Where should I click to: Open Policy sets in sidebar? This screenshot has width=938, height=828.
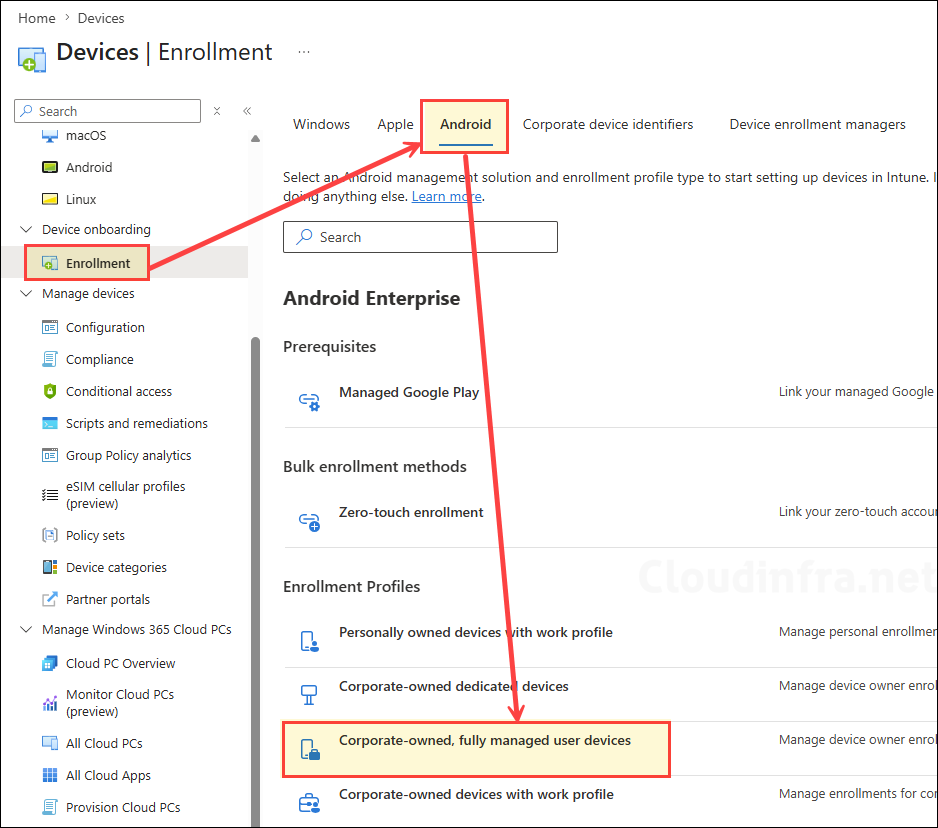(x=95, y=535)
